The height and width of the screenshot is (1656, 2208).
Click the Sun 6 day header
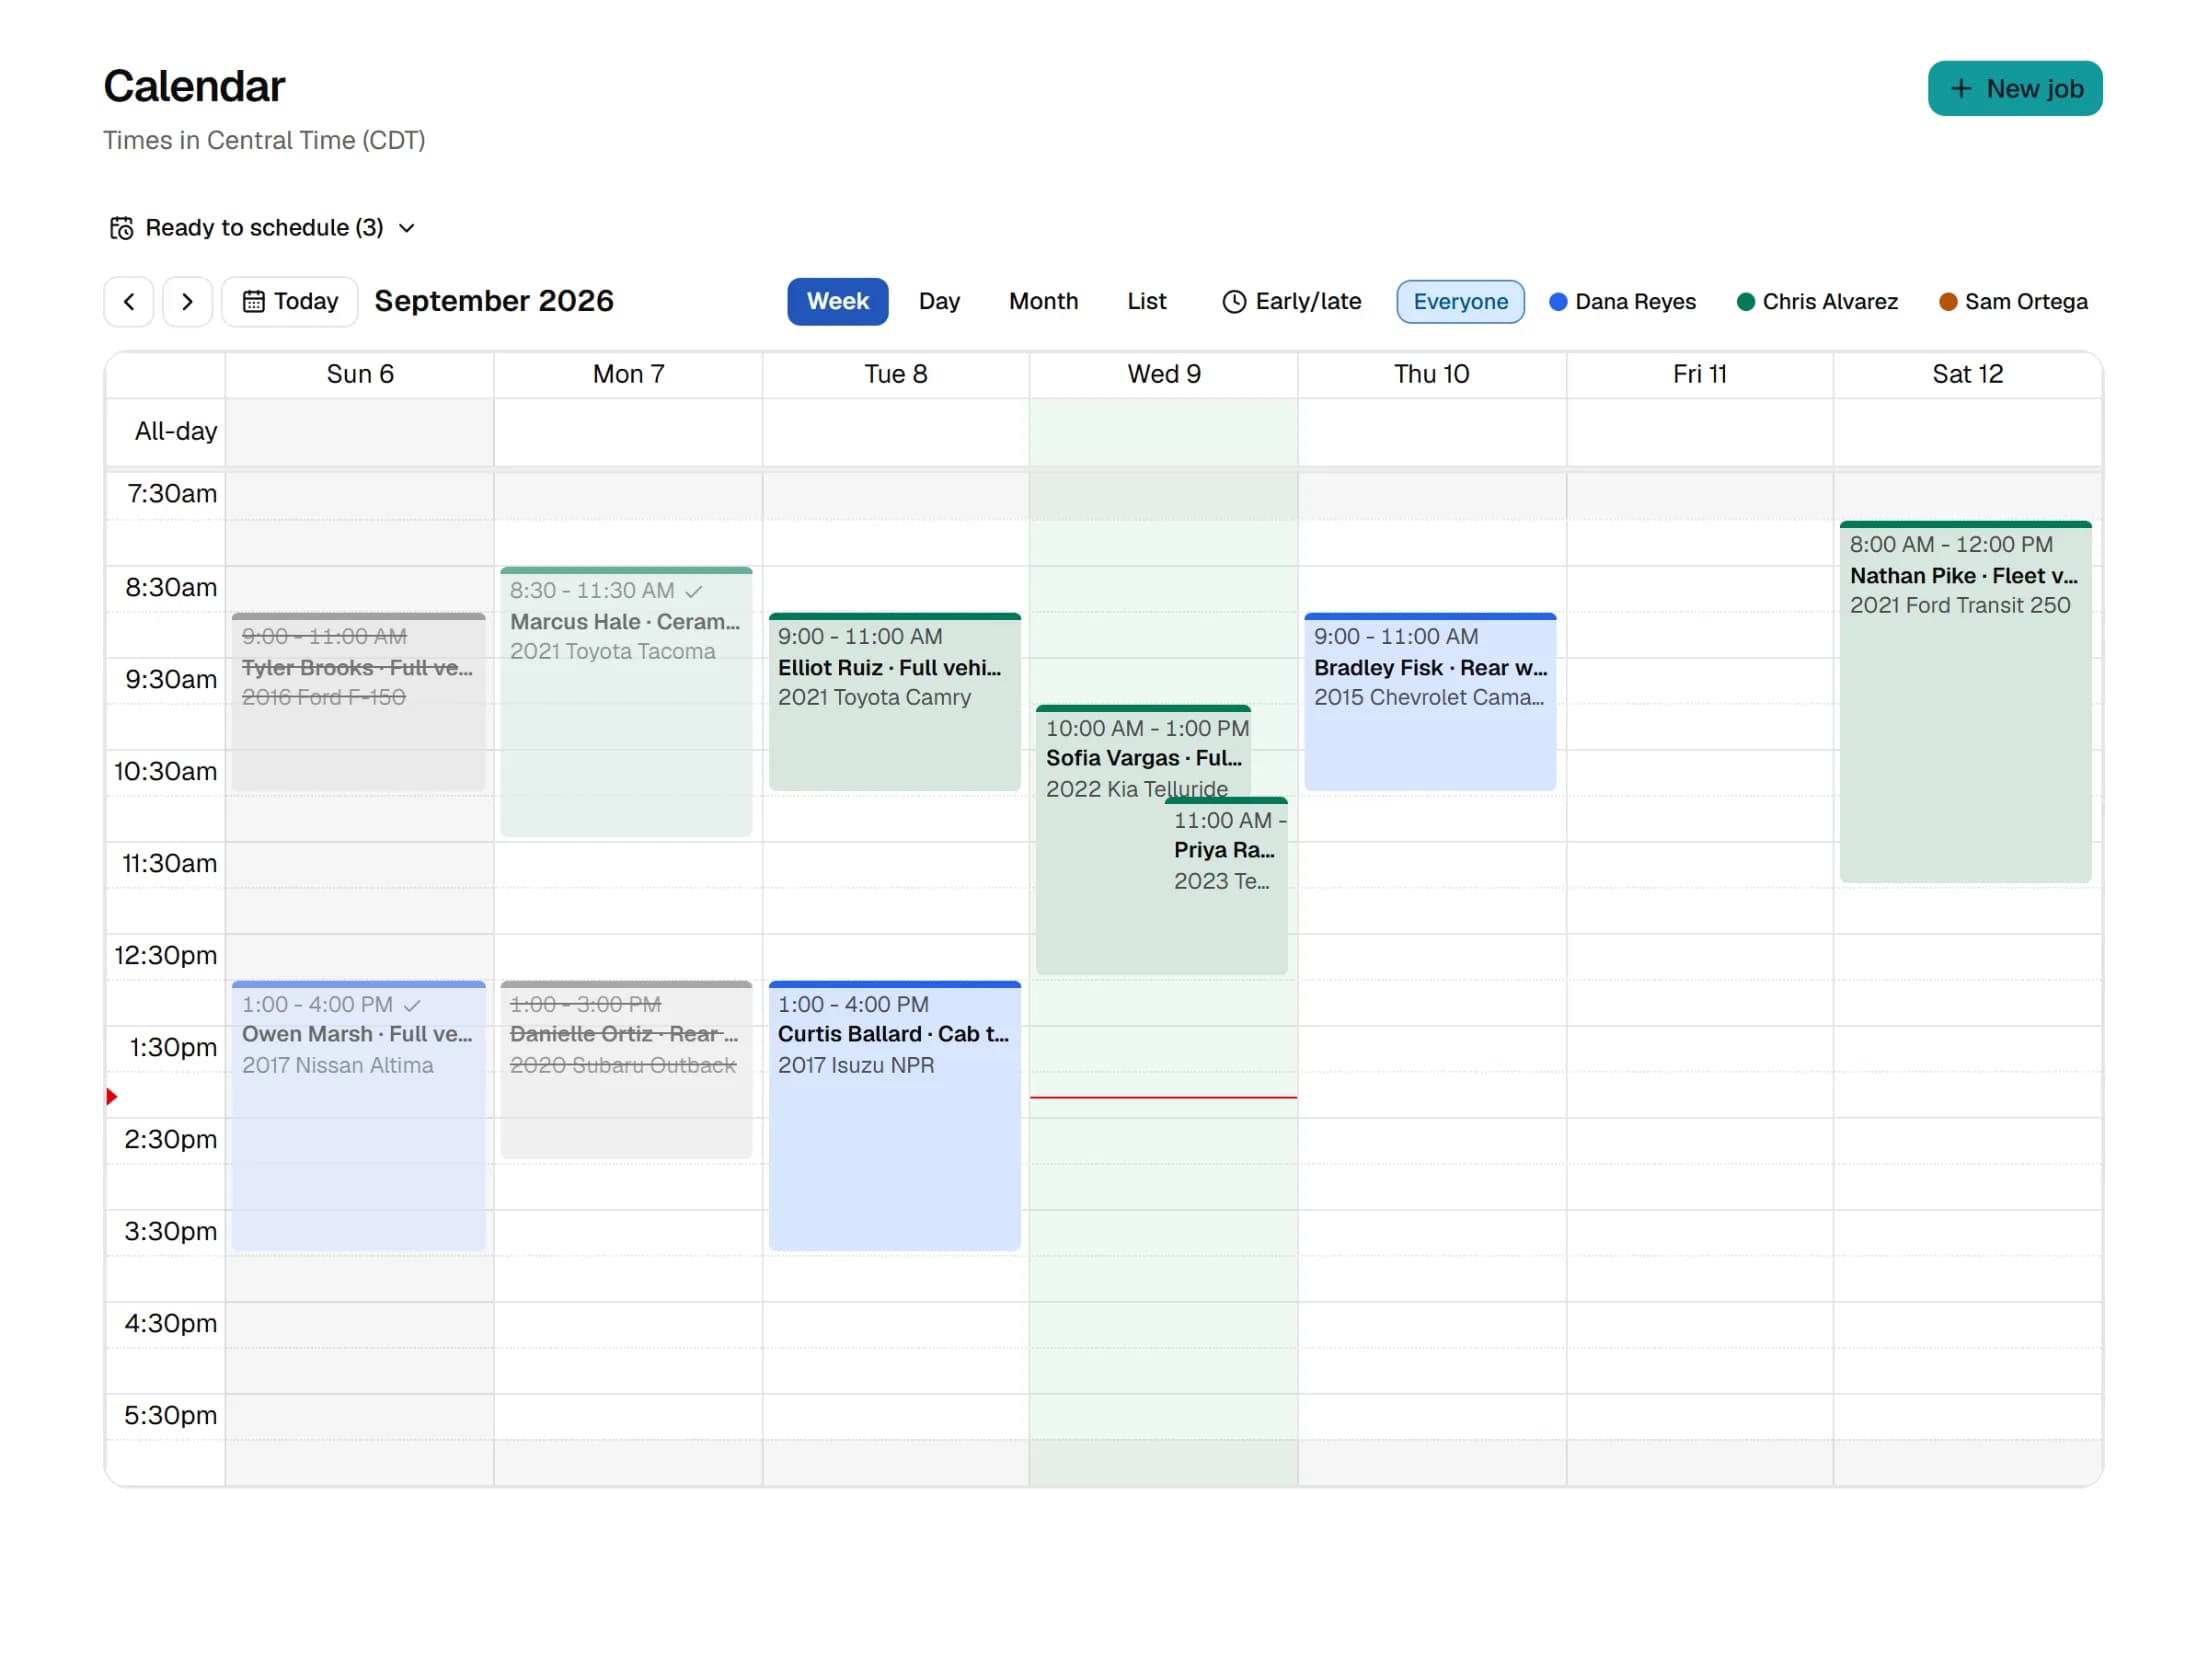pyautogui.click(x=360, y=374)
